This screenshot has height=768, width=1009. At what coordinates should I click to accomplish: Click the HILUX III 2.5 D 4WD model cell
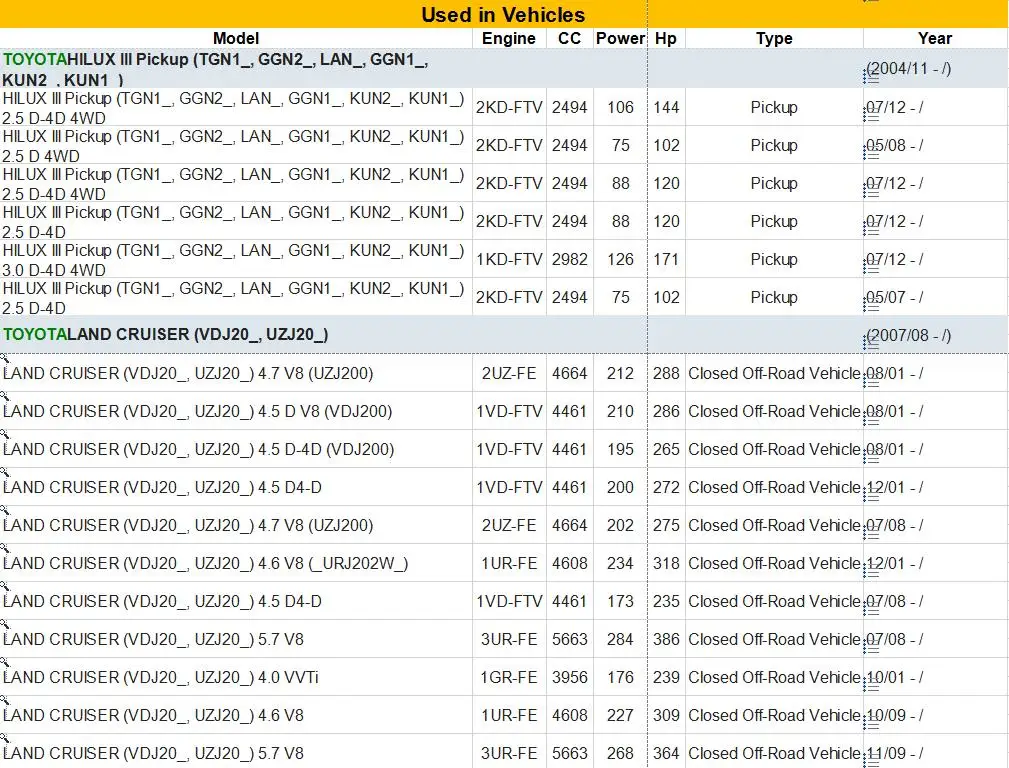[234, 145]
